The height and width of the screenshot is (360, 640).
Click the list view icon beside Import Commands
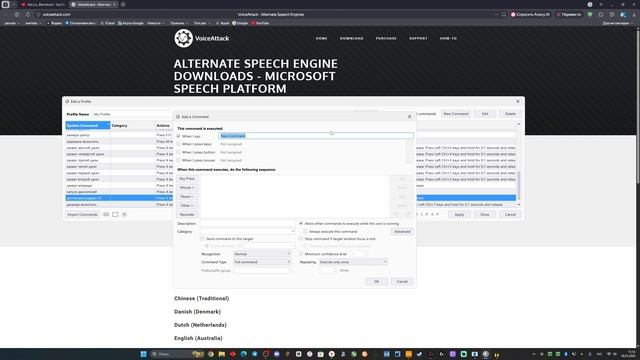[x=106, y=214]
